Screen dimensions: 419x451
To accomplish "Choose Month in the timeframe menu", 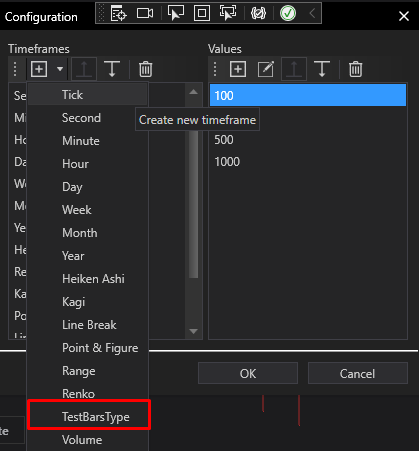I will click(87, 233).
